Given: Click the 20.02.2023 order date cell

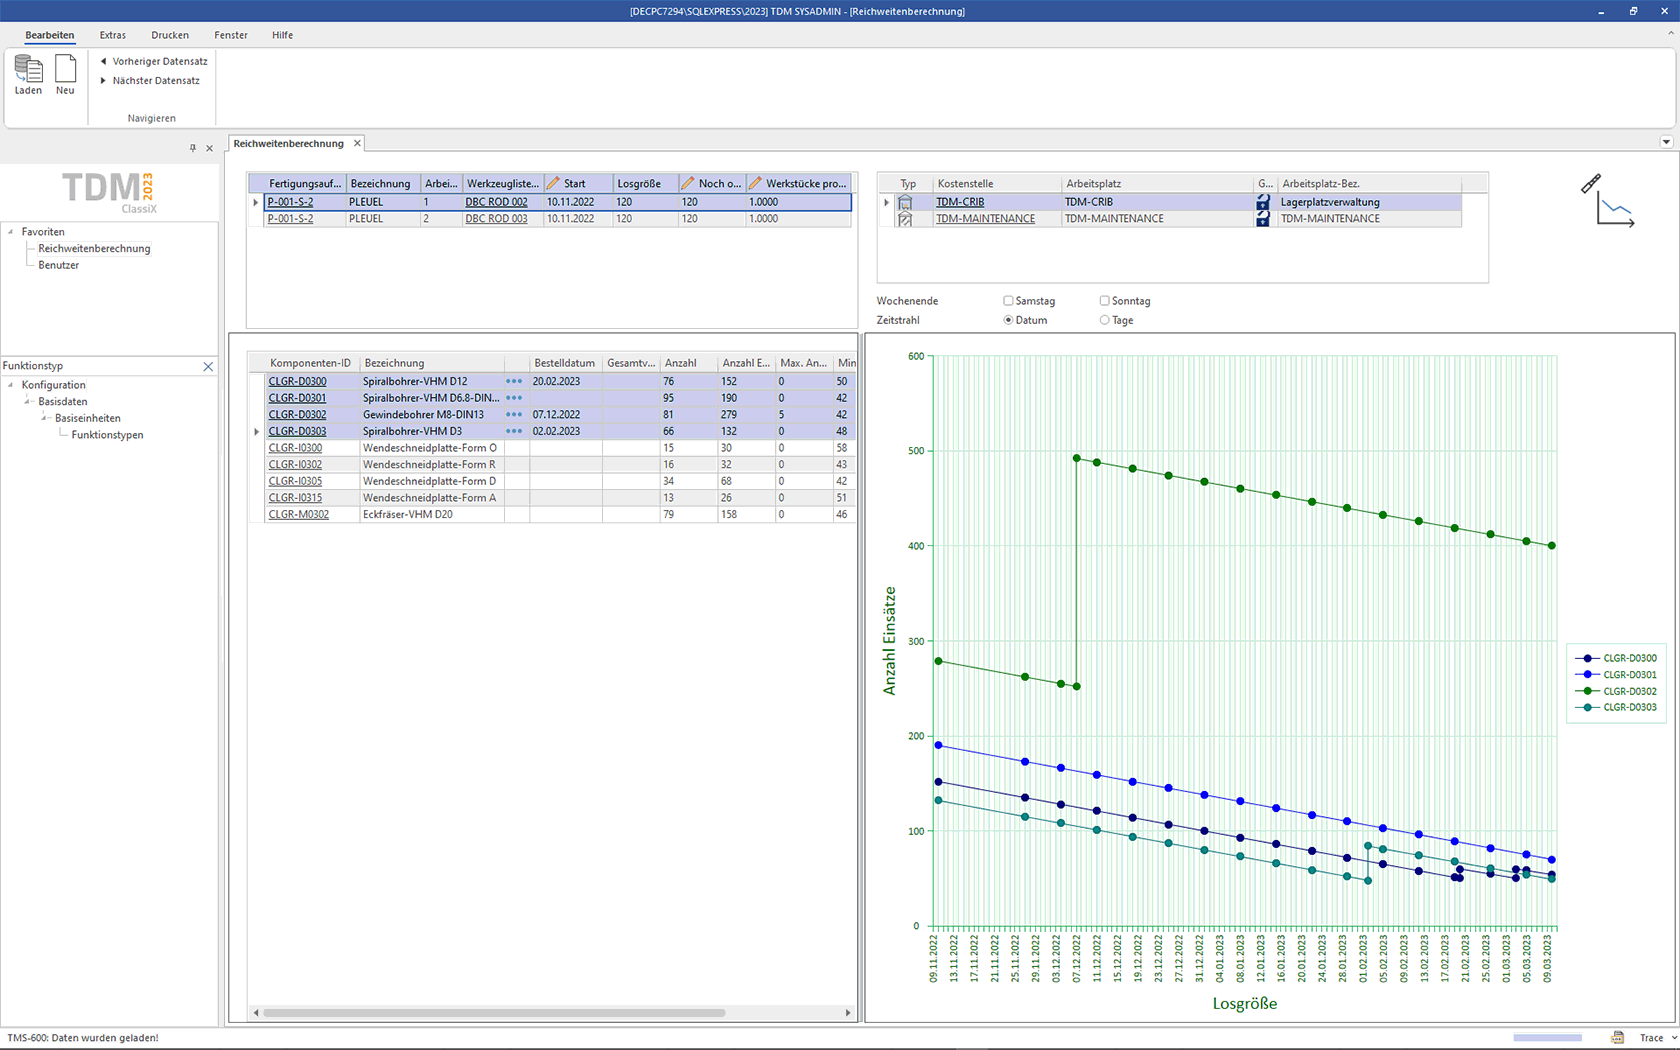Looking at the screenshot, I should pos(565,381).
